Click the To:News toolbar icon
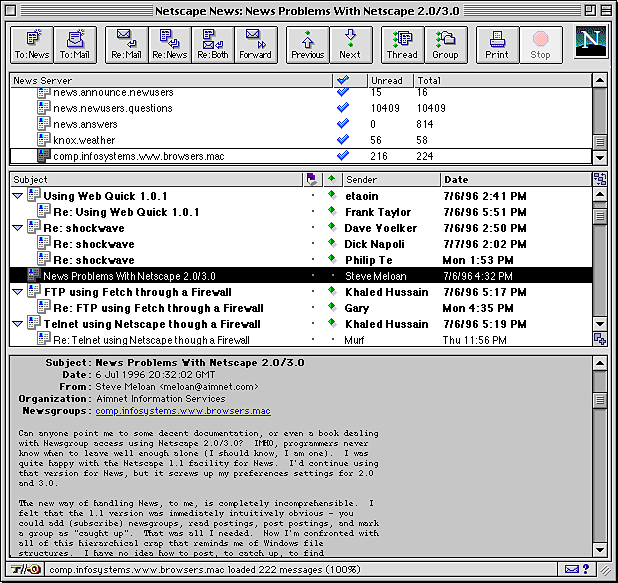 [x=32, y=44]
